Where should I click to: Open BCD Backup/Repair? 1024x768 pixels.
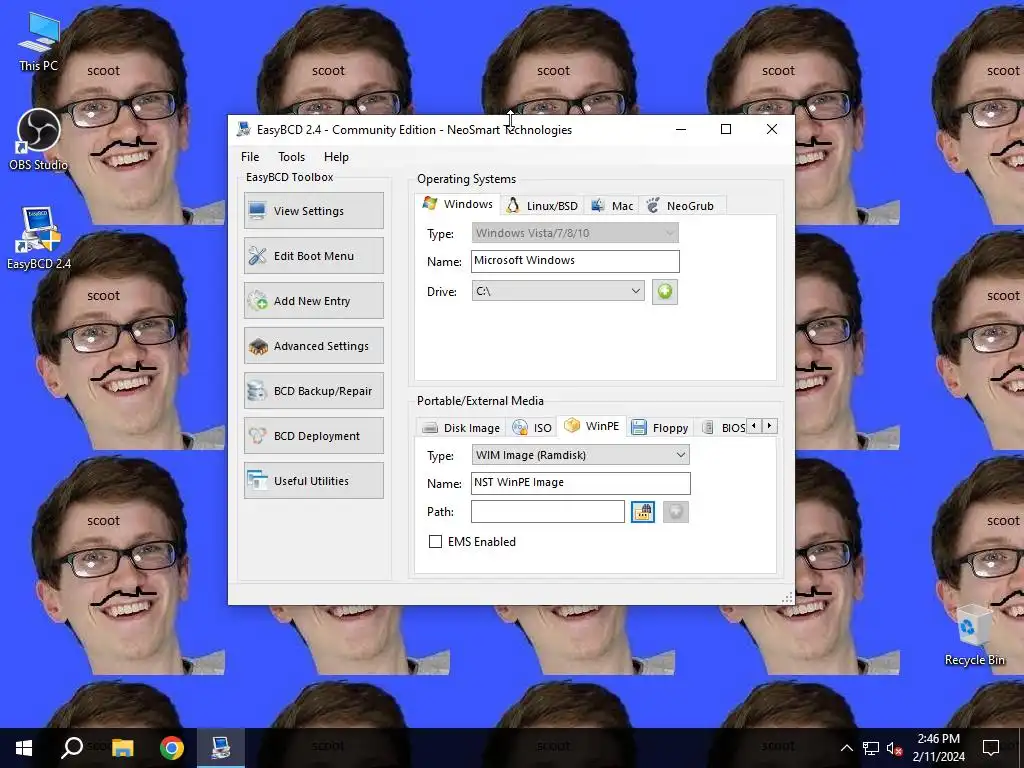(x=313, y=391)
